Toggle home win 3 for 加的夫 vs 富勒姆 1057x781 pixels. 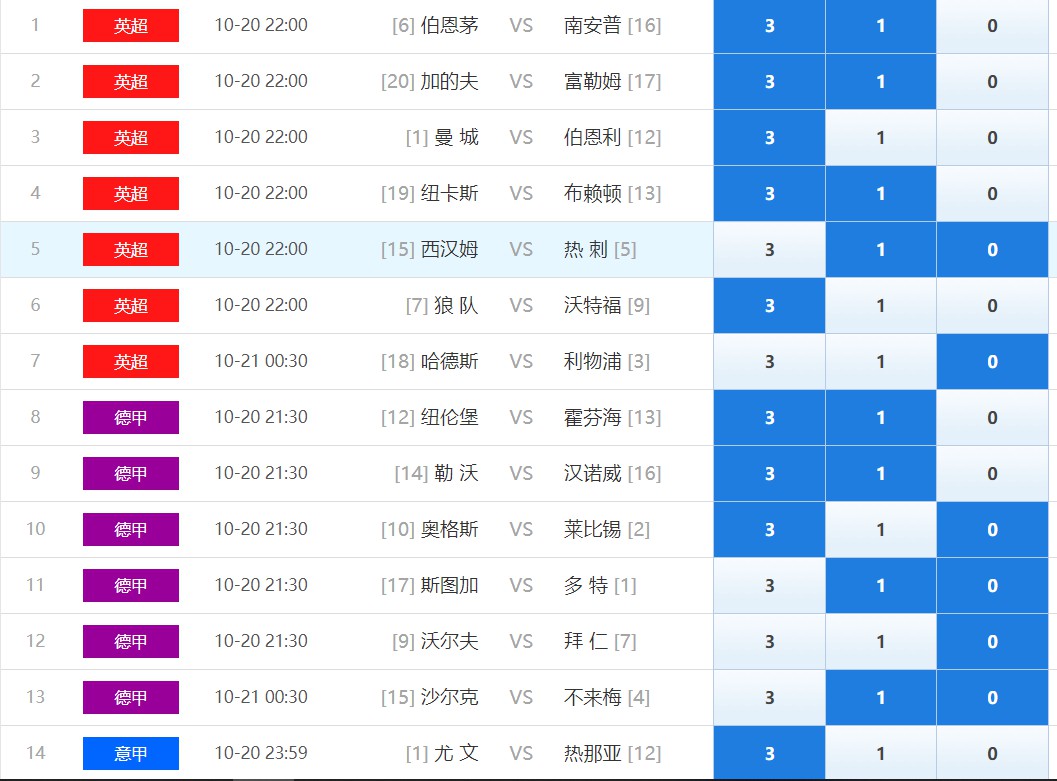coord(769,82)
